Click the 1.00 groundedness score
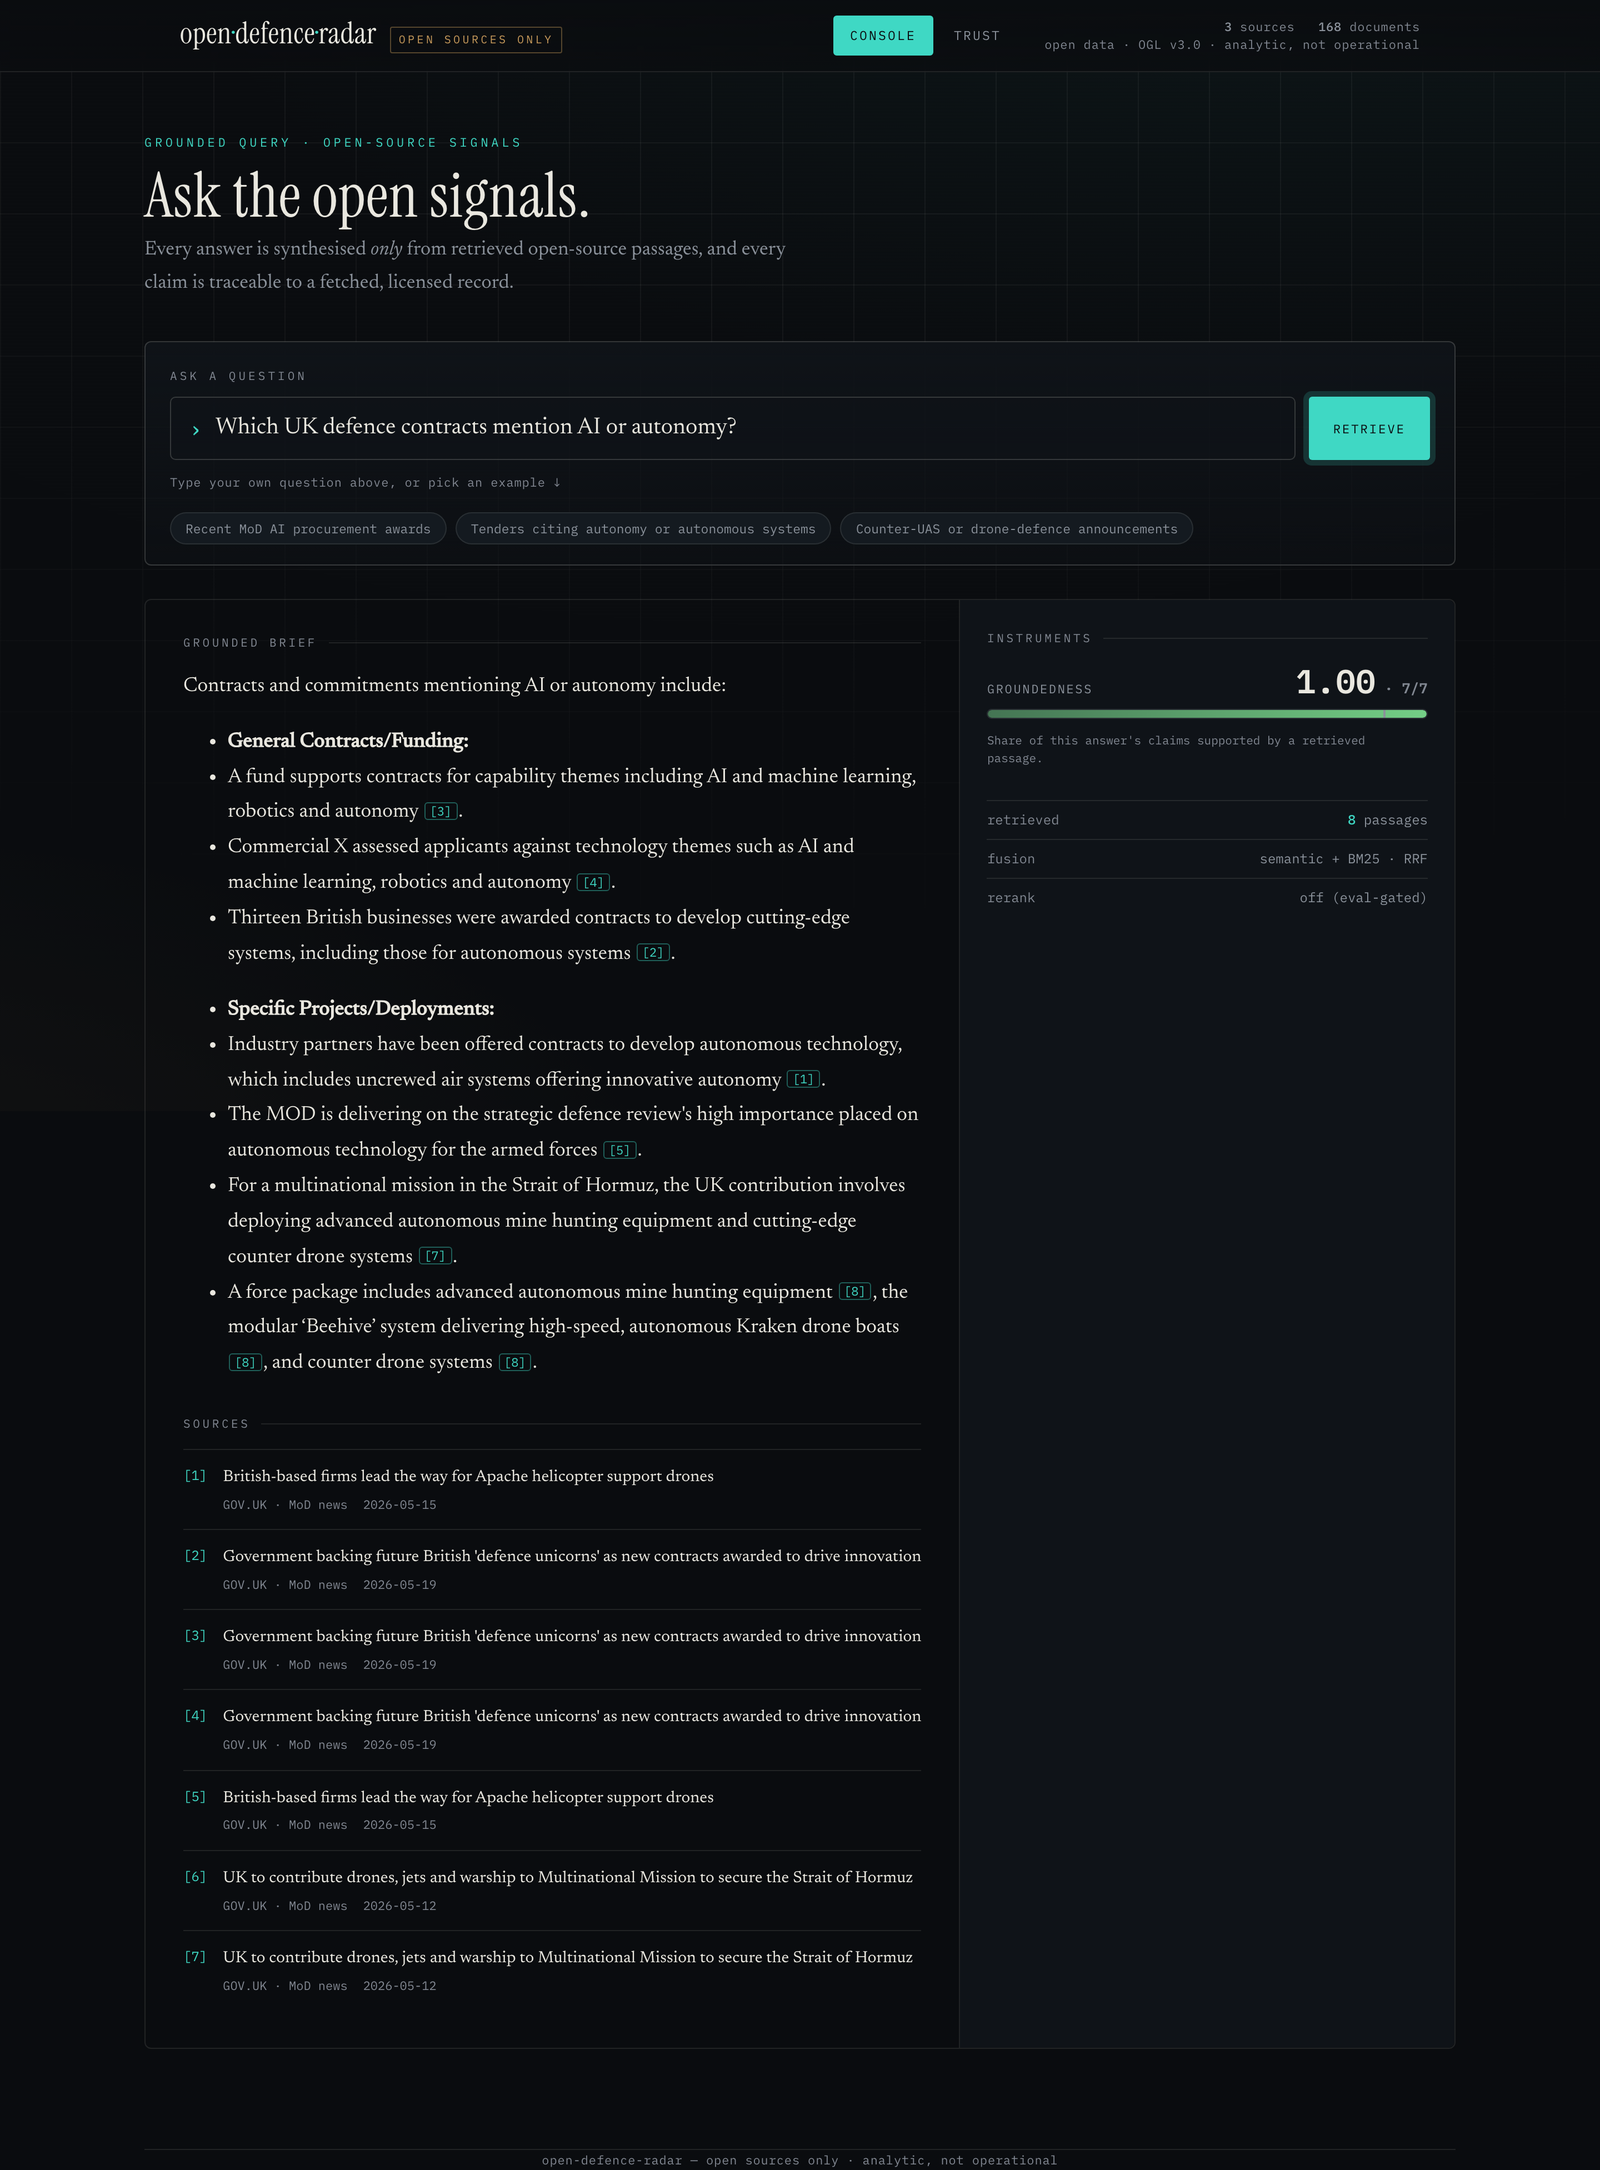This screenshot has width=1600, height=2170. tap(1335, 683)
